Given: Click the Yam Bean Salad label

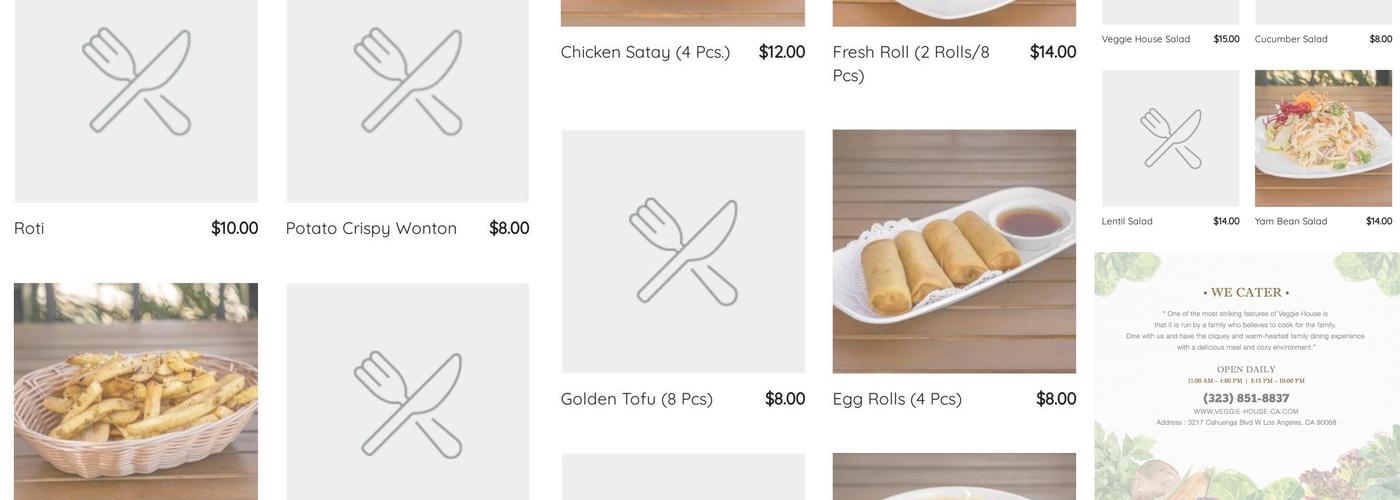Looking at the screenshot, I should pos(1291,221).
